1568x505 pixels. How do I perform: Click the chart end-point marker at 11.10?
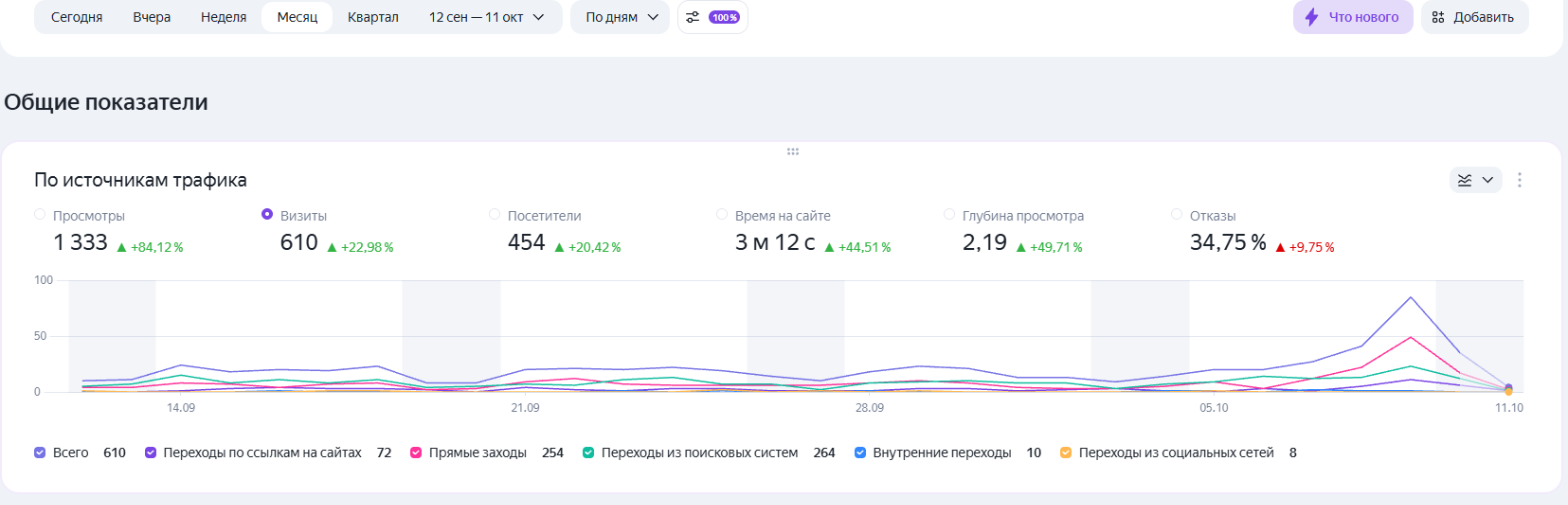tap(1508, 389)
